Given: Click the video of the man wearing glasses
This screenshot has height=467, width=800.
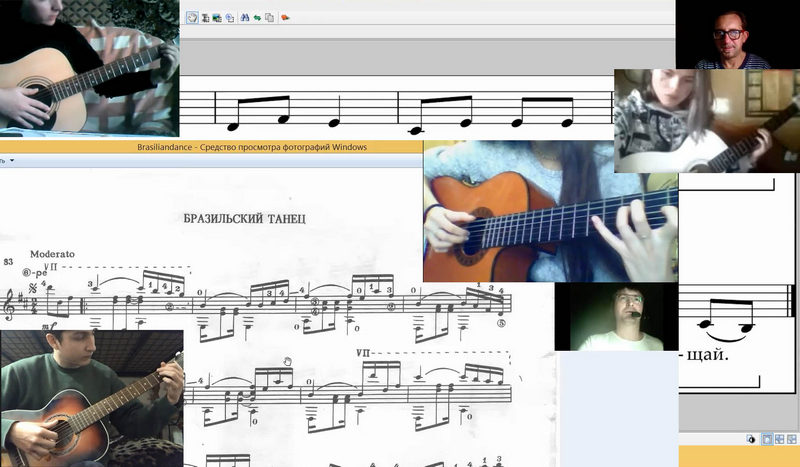Looking at the screenshot, I should tap(738, 34).
